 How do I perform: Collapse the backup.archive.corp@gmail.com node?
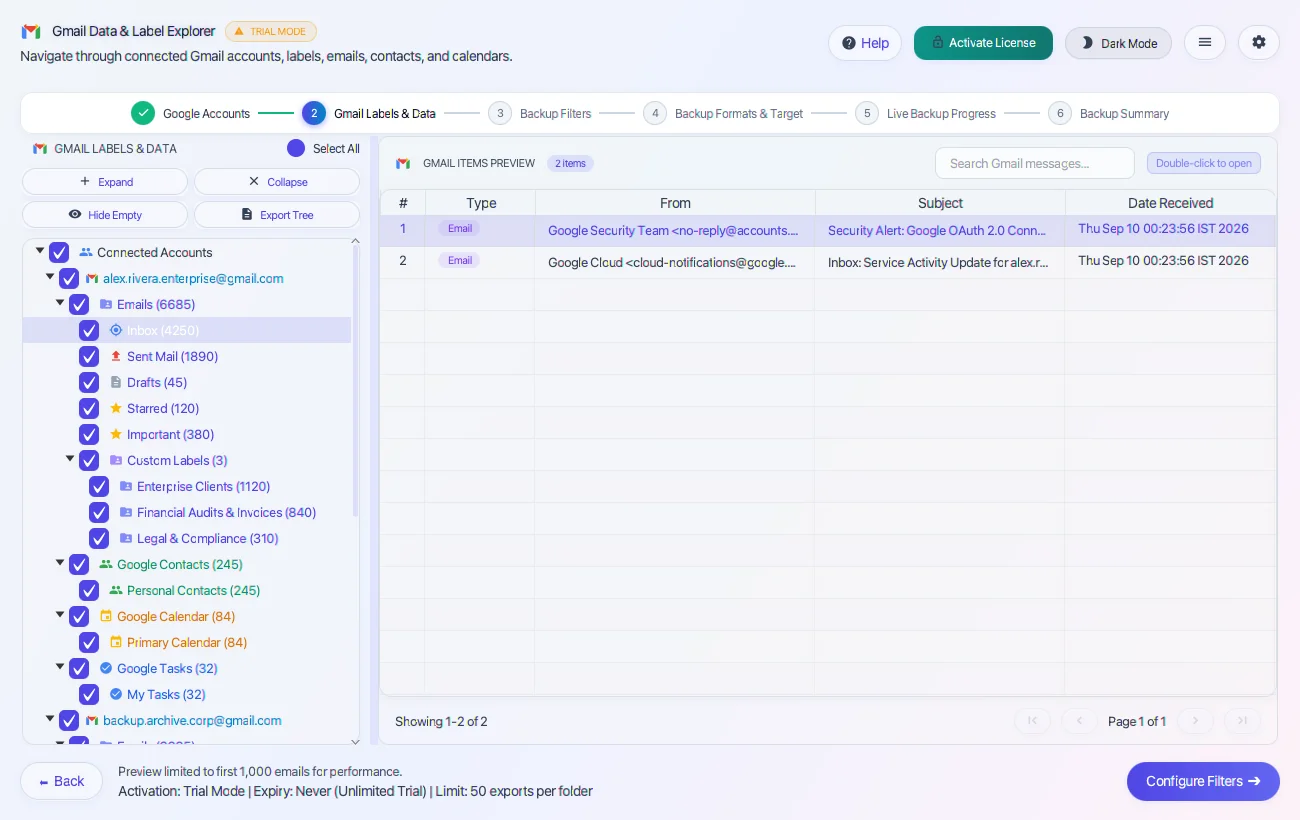(50, 719)
